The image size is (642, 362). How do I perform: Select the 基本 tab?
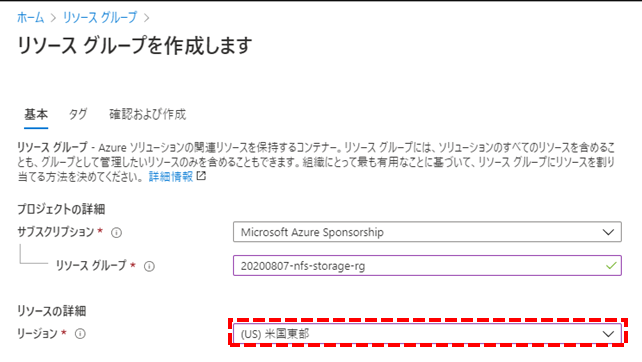click(36, 114)
